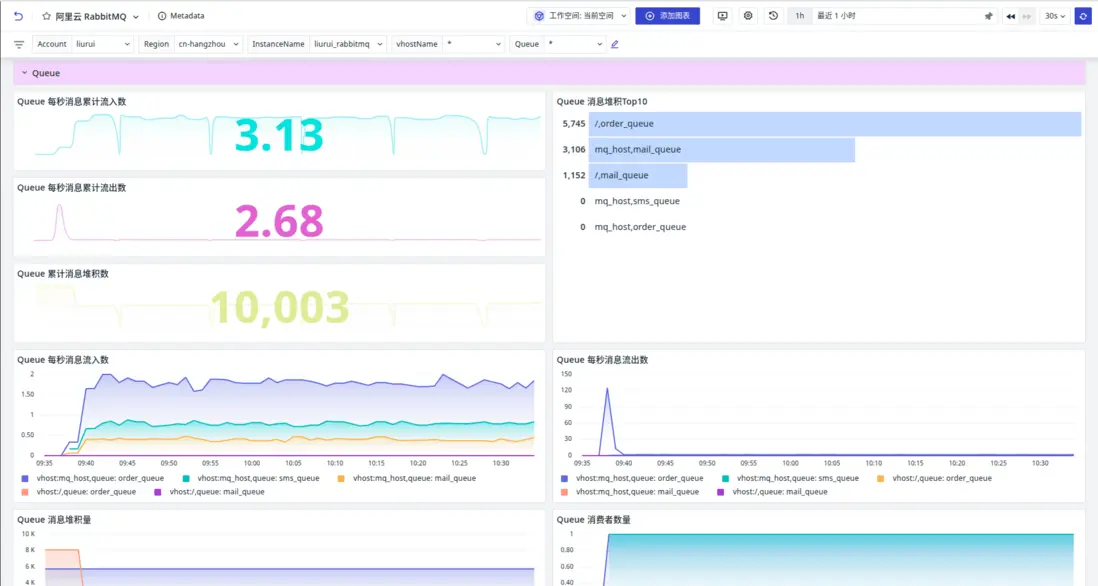The height and width of the screenshot is (586, 1098).
Task: Open the display/TV mode icon
Action: pyautogui.click(x=723, y=16)
